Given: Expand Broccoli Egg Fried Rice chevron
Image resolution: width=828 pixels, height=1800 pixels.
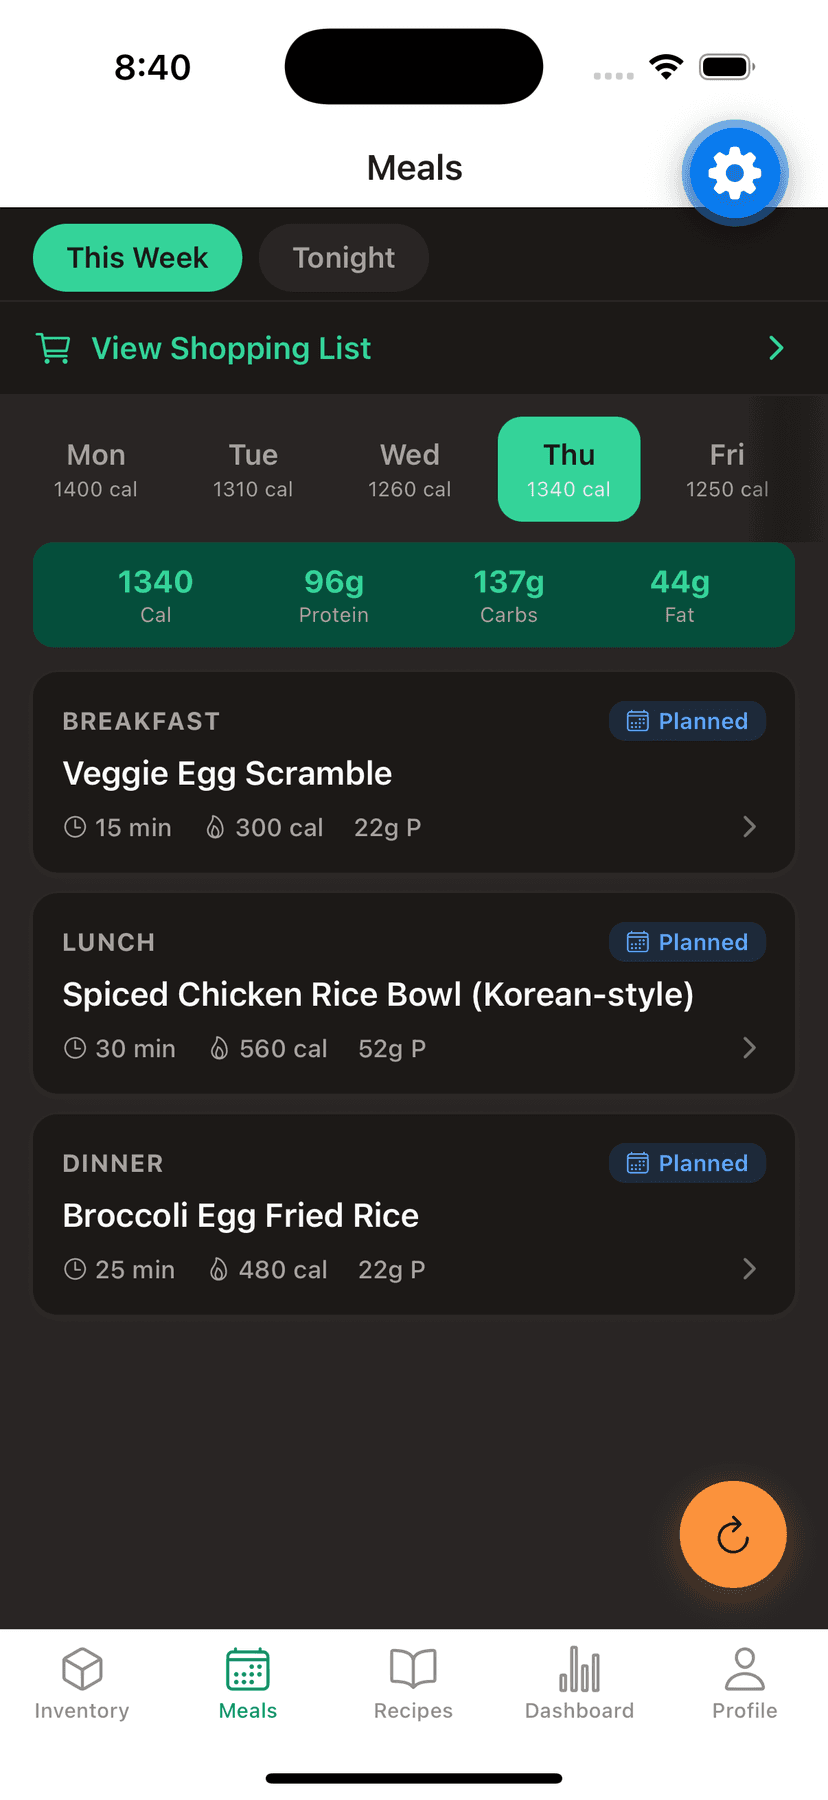Looking at the screenshot, I should (x=749, y=1269).
